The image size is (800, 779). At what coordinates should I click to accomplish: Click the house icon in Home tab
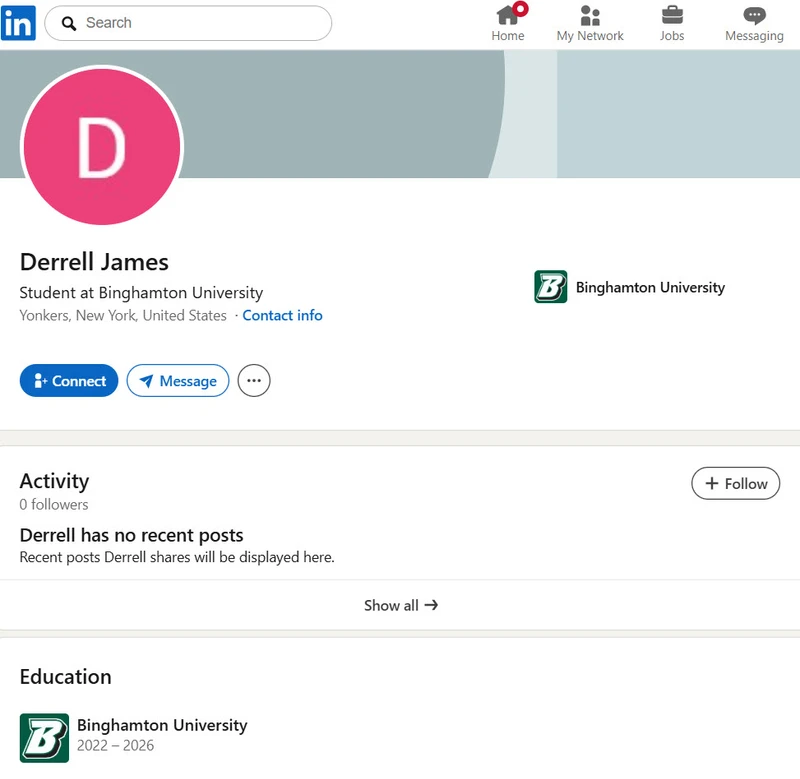(x=508, y=15)
